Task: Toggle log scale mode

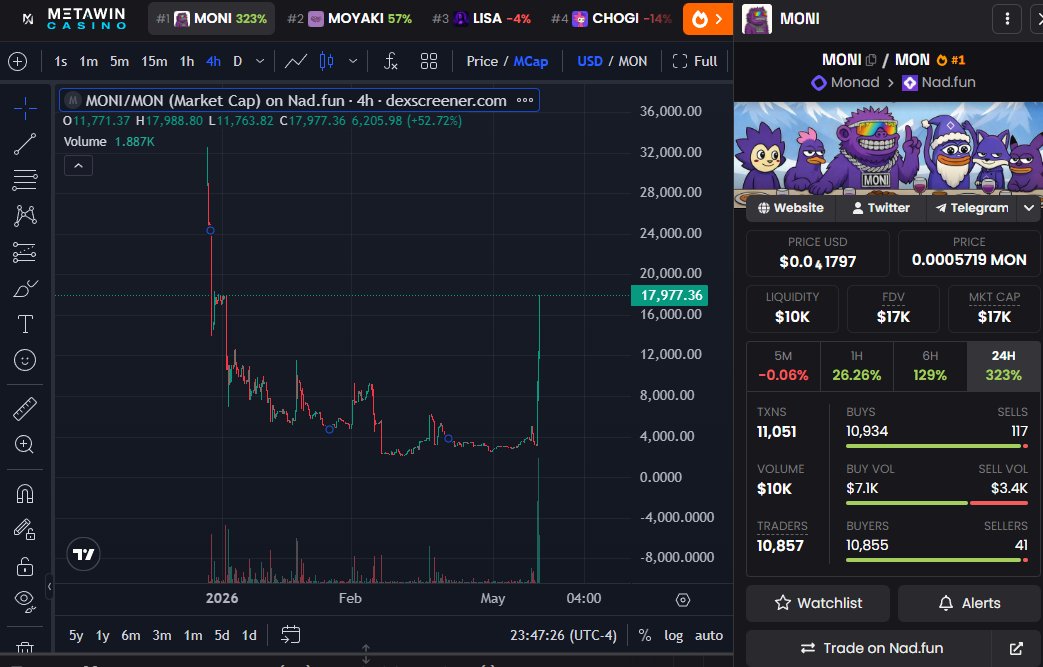Action: pyautogui.click(x=673, y=635)
